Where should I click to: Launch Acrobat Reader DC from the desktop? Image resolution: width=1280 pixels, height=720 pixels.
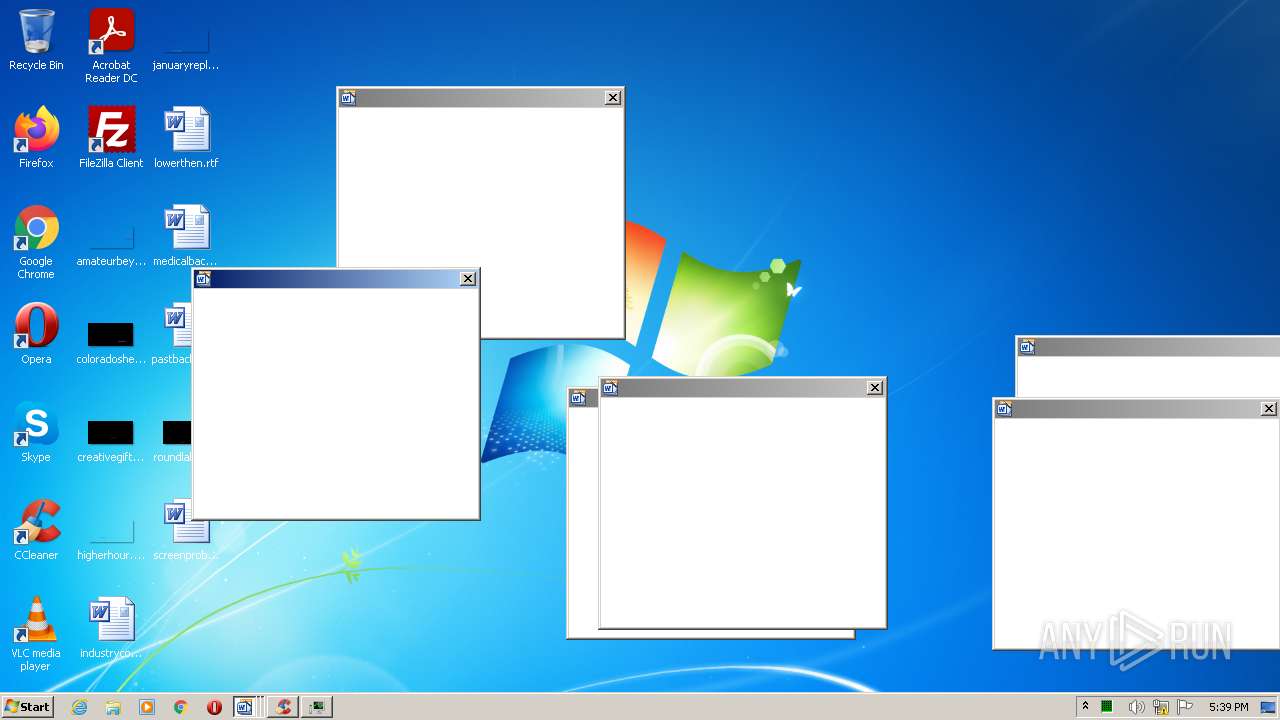111,46
